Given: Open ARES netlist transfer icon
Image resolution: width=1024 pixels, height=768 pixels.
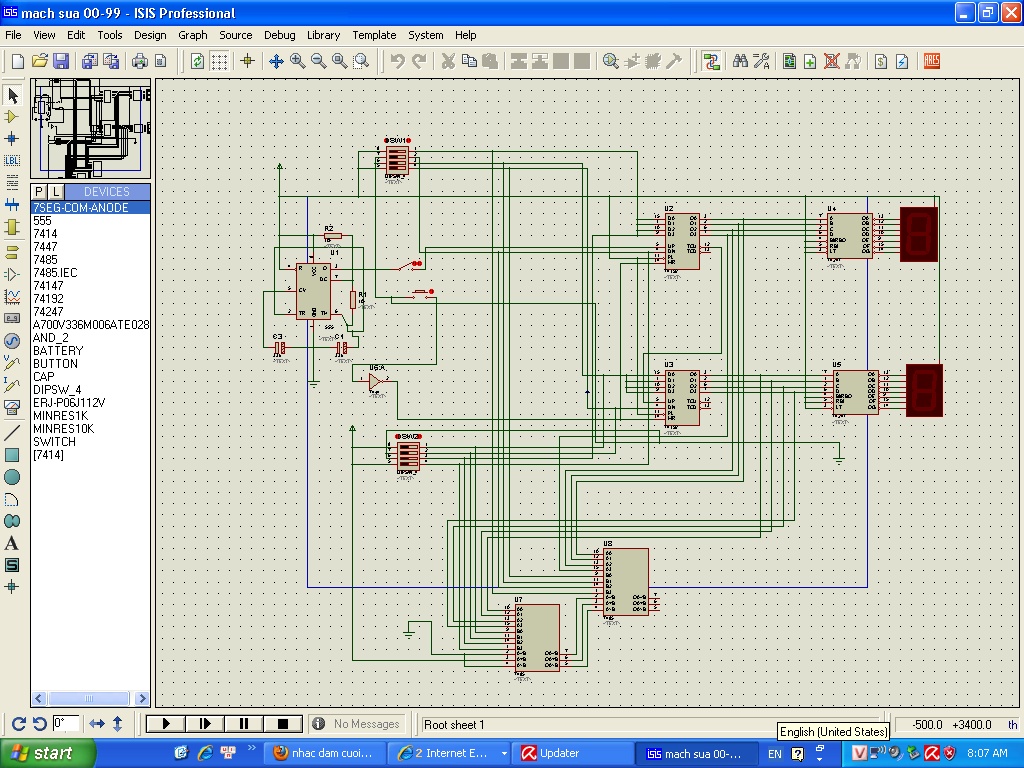Looking at the screenshot, I should click(x=932, y=61).
